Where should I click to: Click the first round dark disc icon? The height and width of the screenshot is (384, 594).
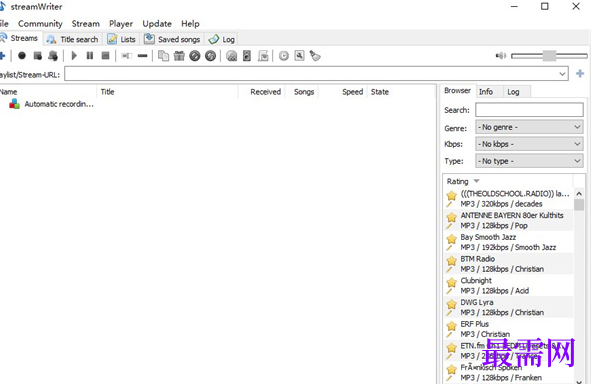coord(195,56)
